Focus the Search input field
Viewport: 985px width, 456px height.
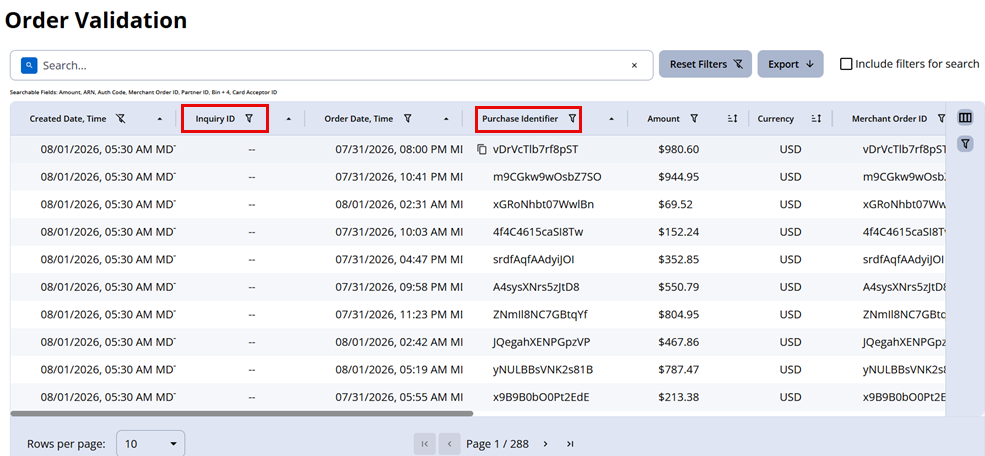tap(333, 65)
